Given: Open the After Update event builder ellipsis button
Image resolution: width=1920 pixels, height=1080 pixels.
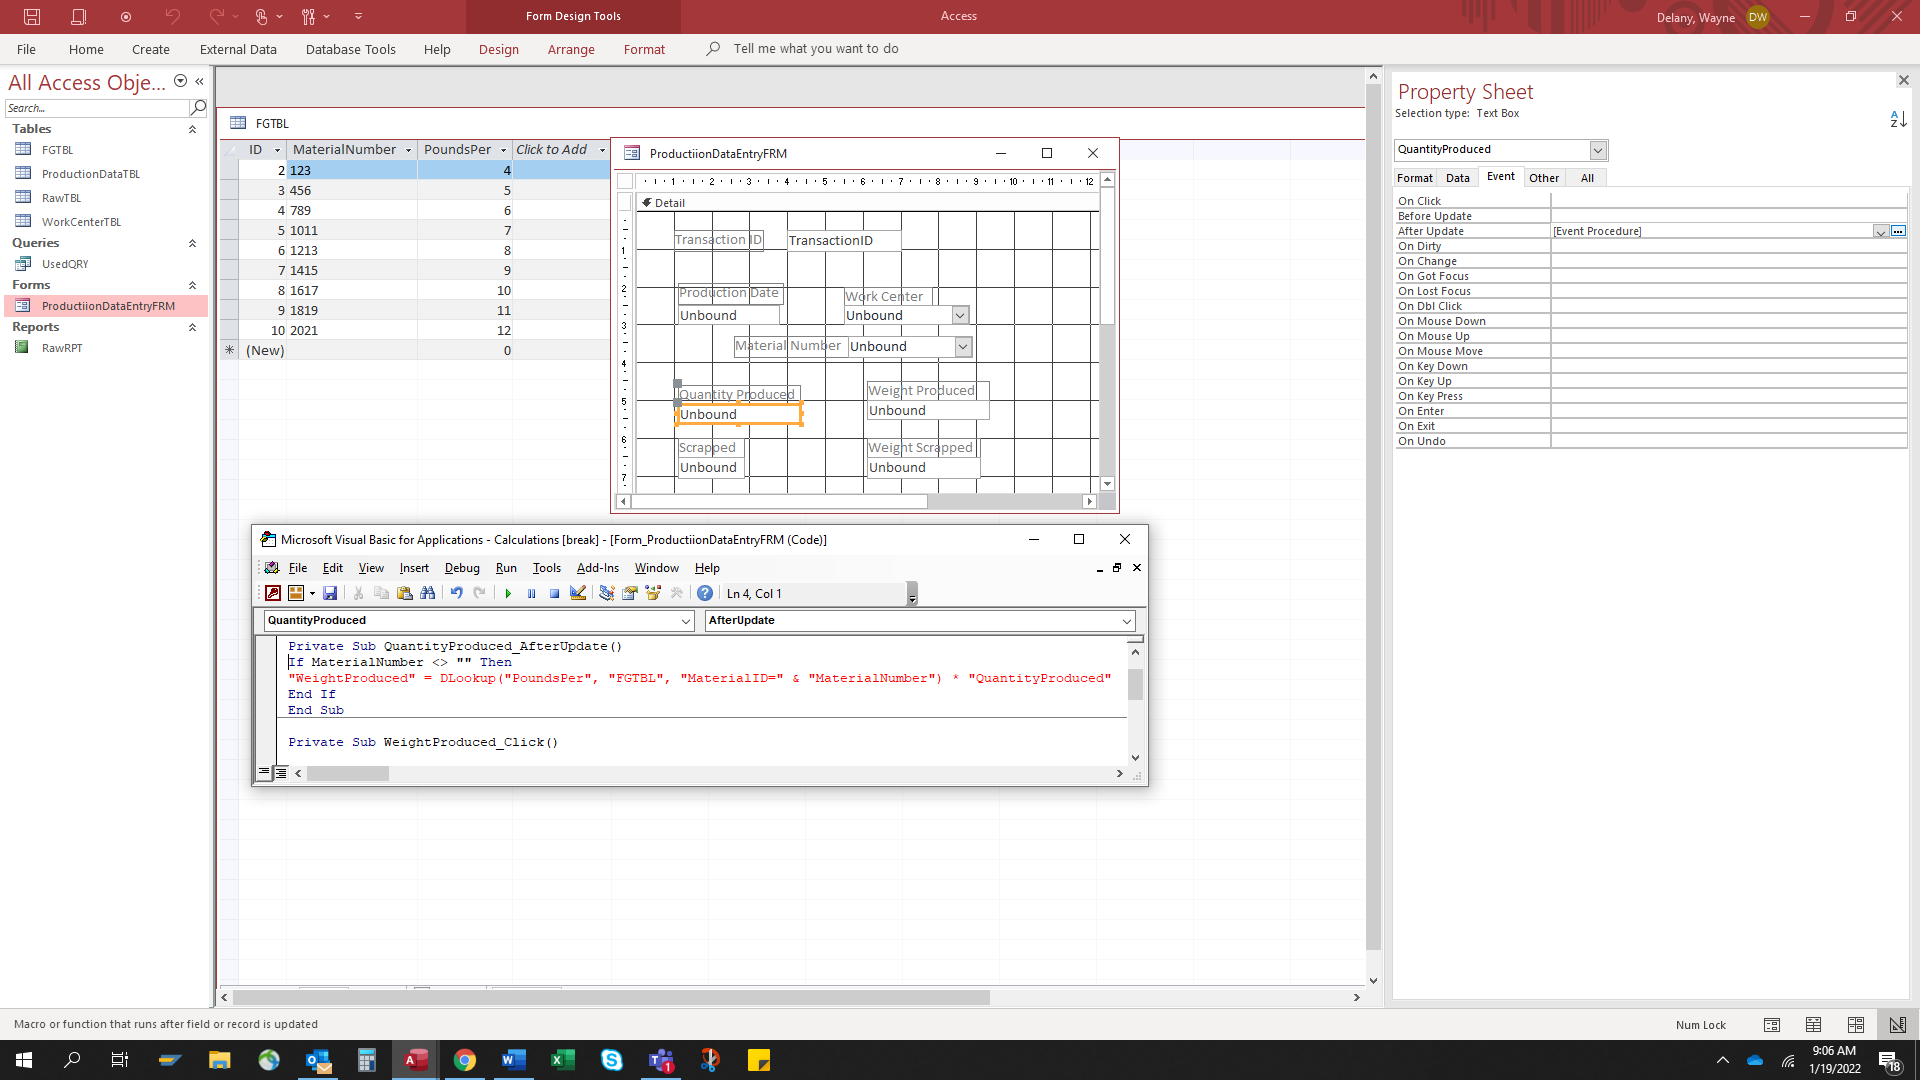Looking at the screenshot, I should click(x=1899, y=231).
